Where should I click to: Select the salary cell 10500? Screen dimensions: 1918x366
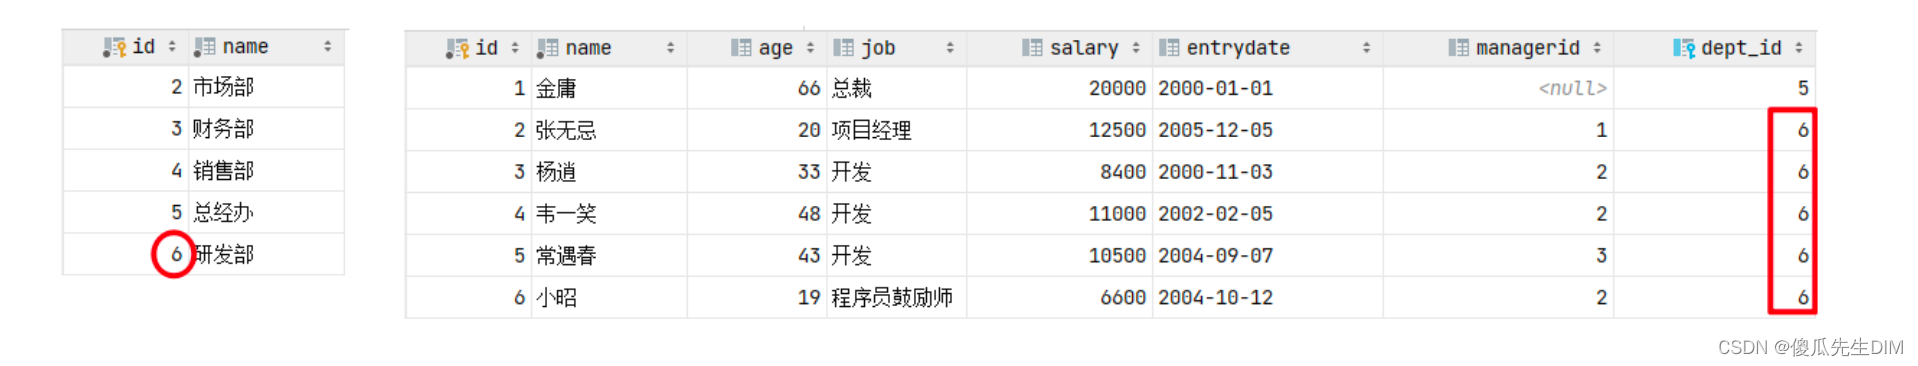(1060, 256)
